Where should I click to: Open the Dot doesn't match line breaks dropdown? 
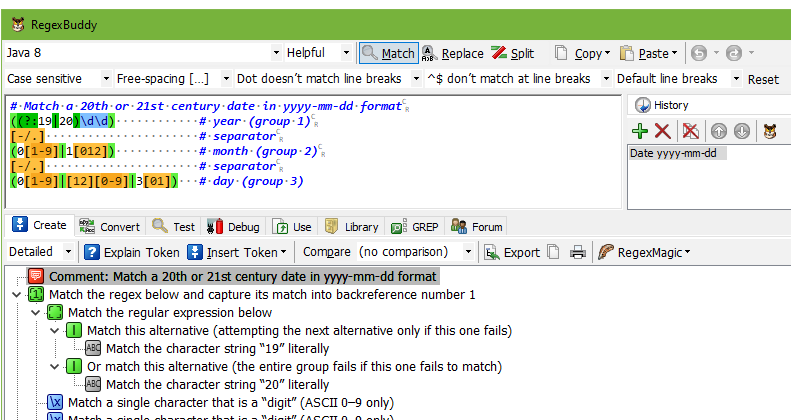[416, 79]
